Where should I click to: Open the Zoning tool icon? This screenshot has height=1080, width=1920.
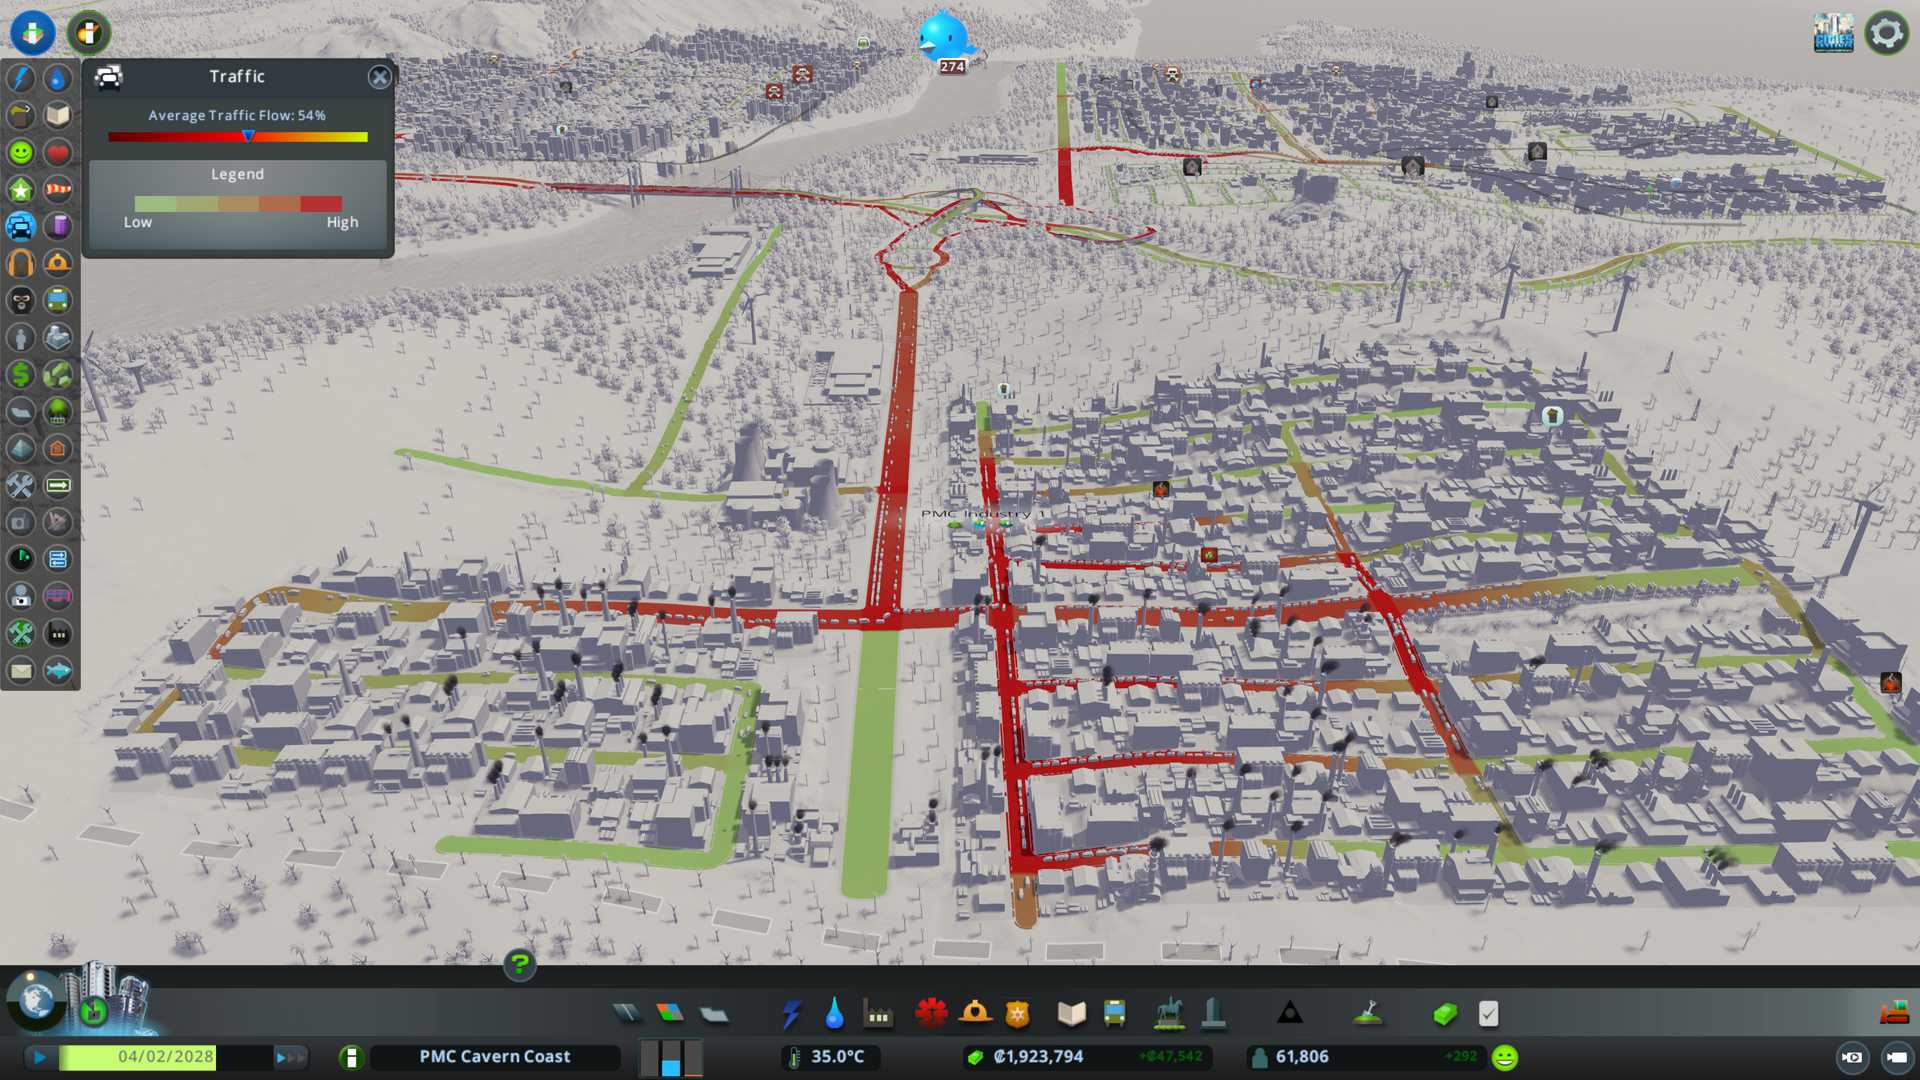[x=670, y=1014]
